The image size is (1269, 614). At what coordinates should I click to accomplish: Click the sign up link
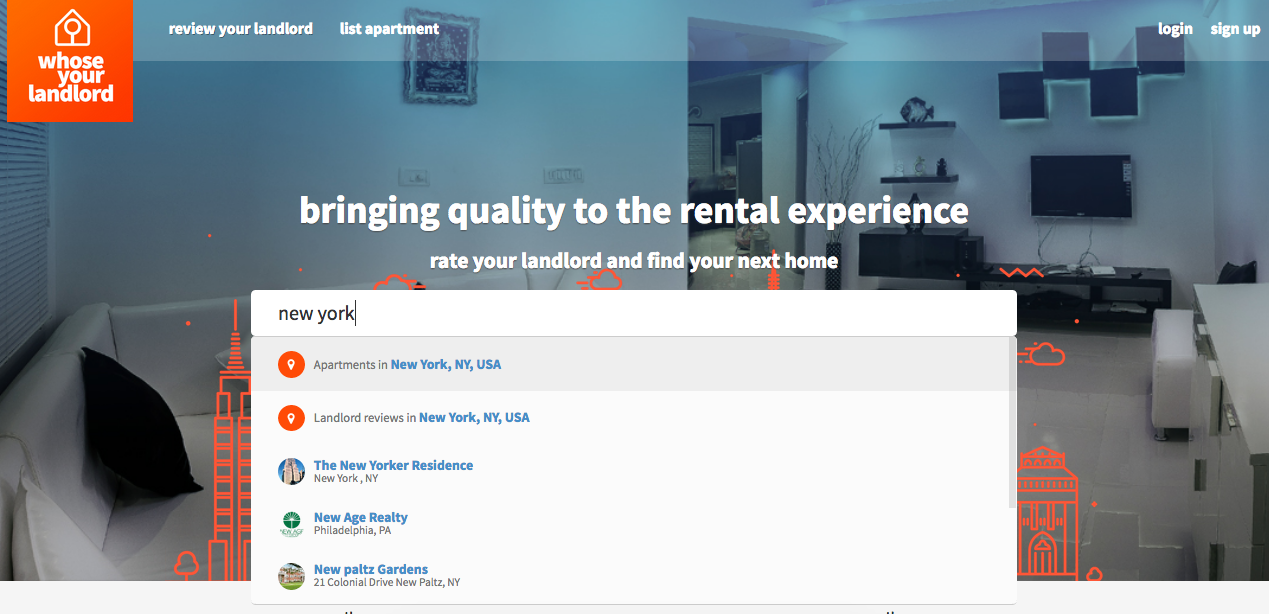1235,28
